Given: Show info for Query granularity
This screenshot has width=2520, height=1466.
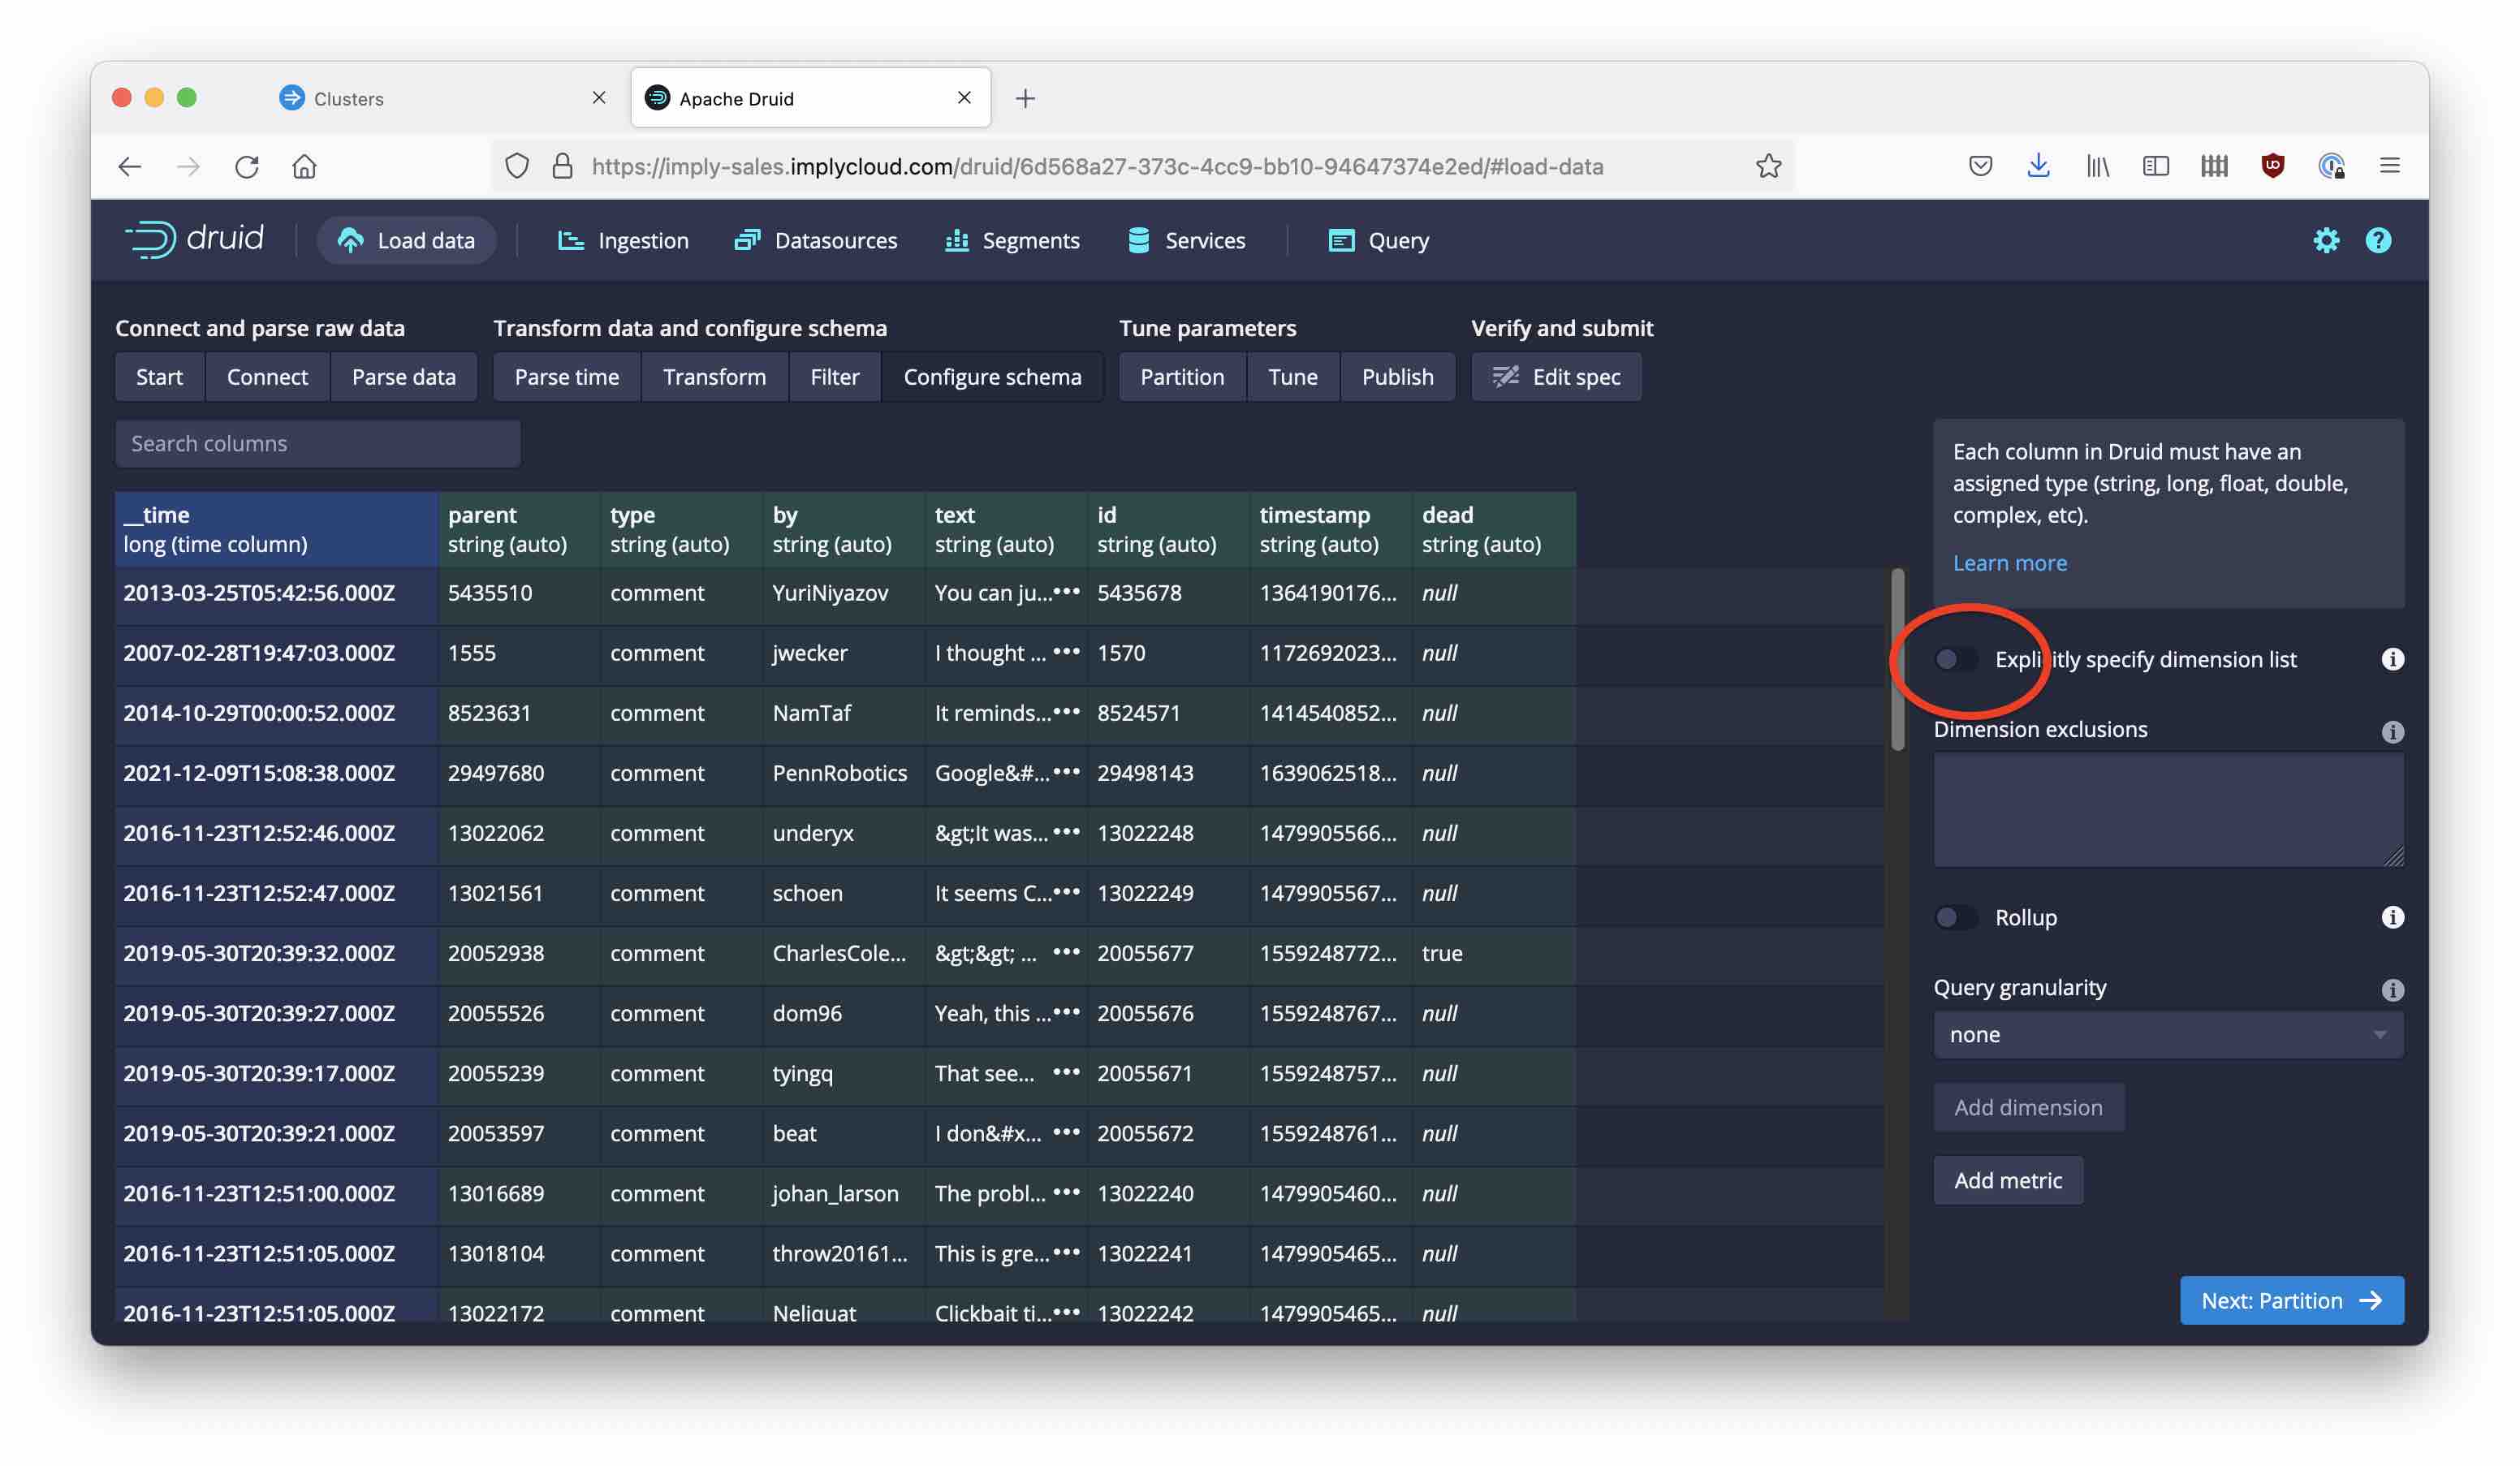Looking at the screenshot, I should pos(2392,989).
